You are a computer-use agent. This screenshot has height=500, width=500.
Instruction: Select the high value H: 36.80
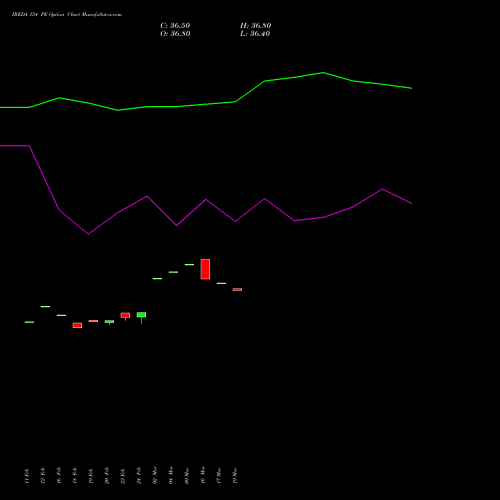pos(255,26)
